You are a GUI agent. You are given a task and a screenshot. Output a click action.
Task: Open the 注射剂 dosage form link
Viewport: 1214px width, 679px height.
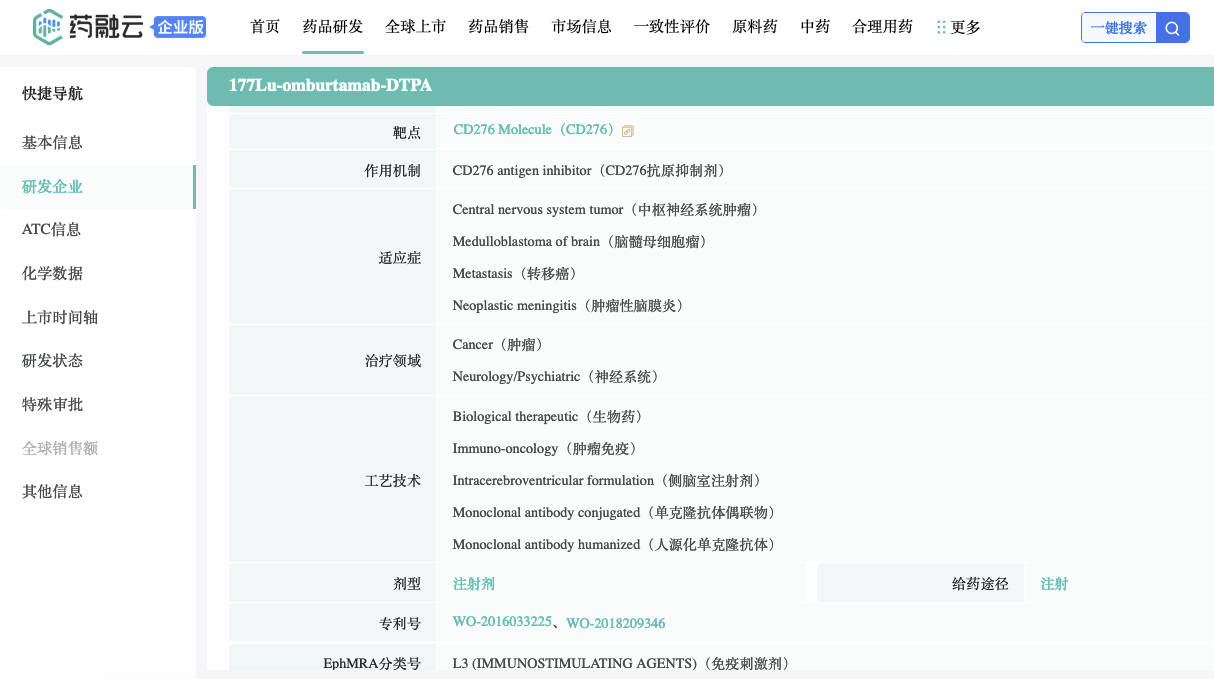click(x=474, y=584)
